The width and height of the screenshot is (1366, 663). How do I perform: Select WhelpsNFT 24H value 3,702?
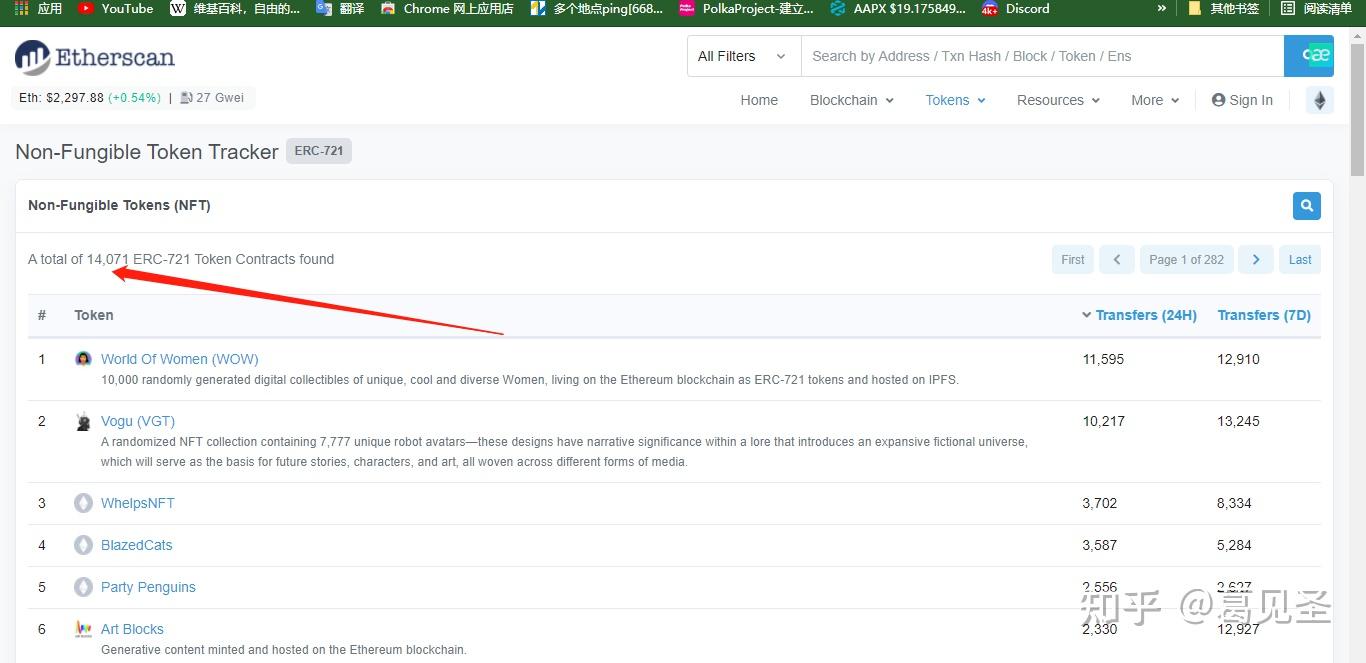[x=1100, y=503]
